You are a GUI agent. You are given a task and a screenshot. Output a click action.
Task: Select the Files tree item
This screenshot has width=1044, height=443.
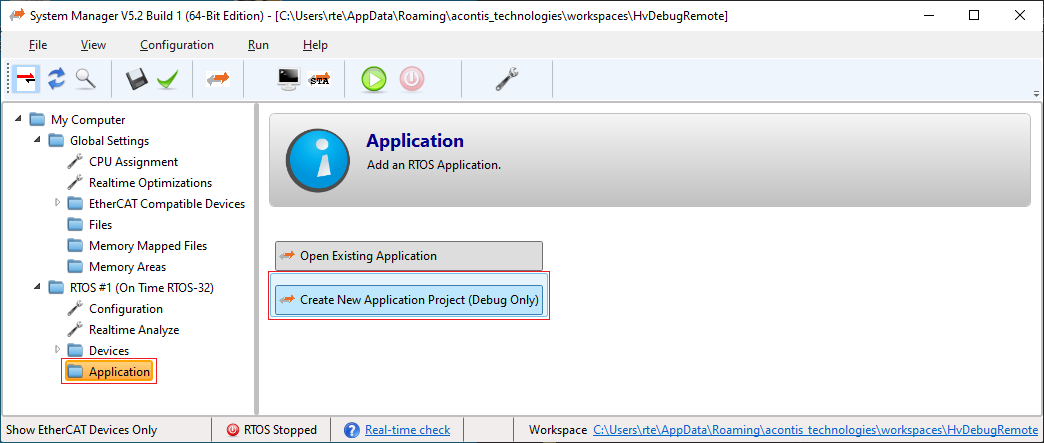coord(101,224)
